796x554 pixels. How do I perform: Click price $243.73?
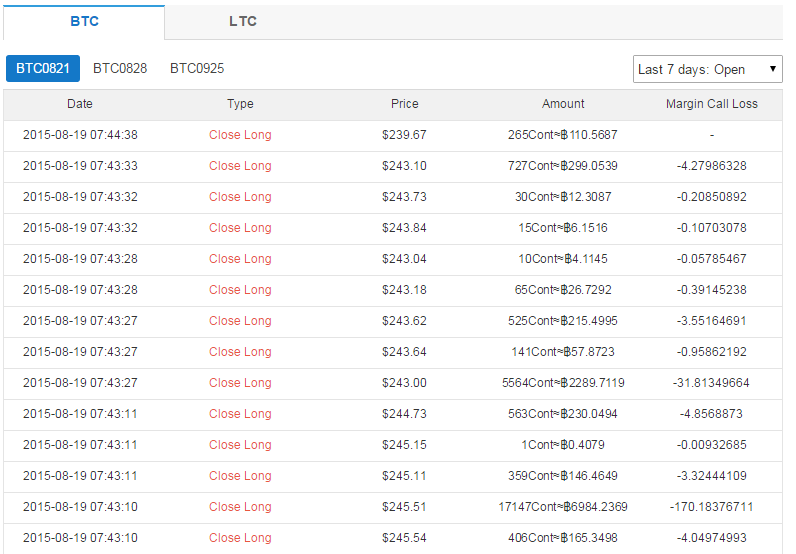point(404,197)
